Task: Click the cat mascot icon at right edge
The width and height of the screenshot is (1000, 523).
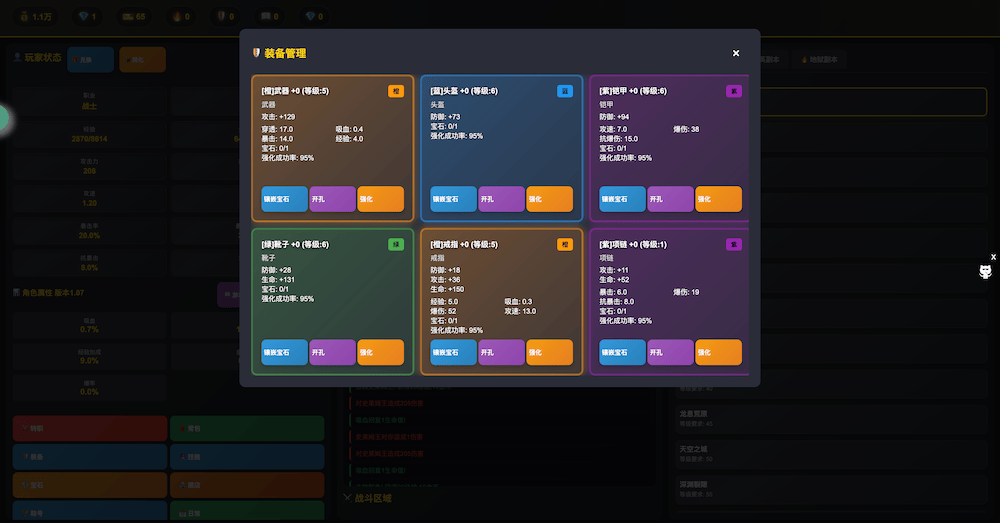Action: point(985,272)
